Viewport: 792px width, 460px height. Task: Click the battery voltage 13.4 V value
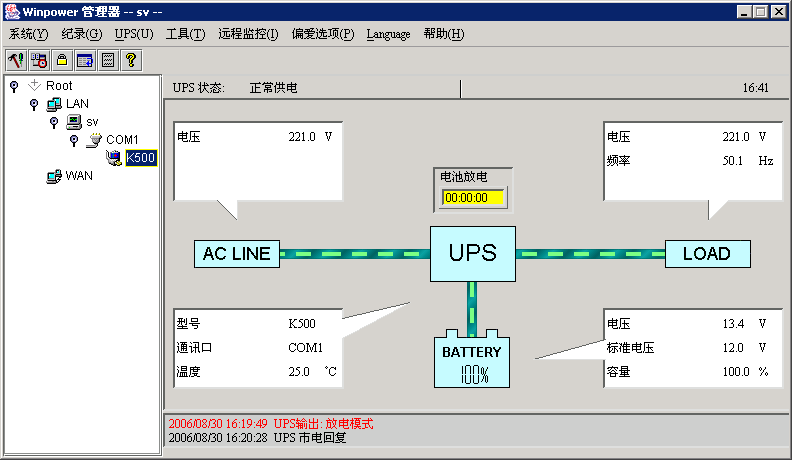745,324
